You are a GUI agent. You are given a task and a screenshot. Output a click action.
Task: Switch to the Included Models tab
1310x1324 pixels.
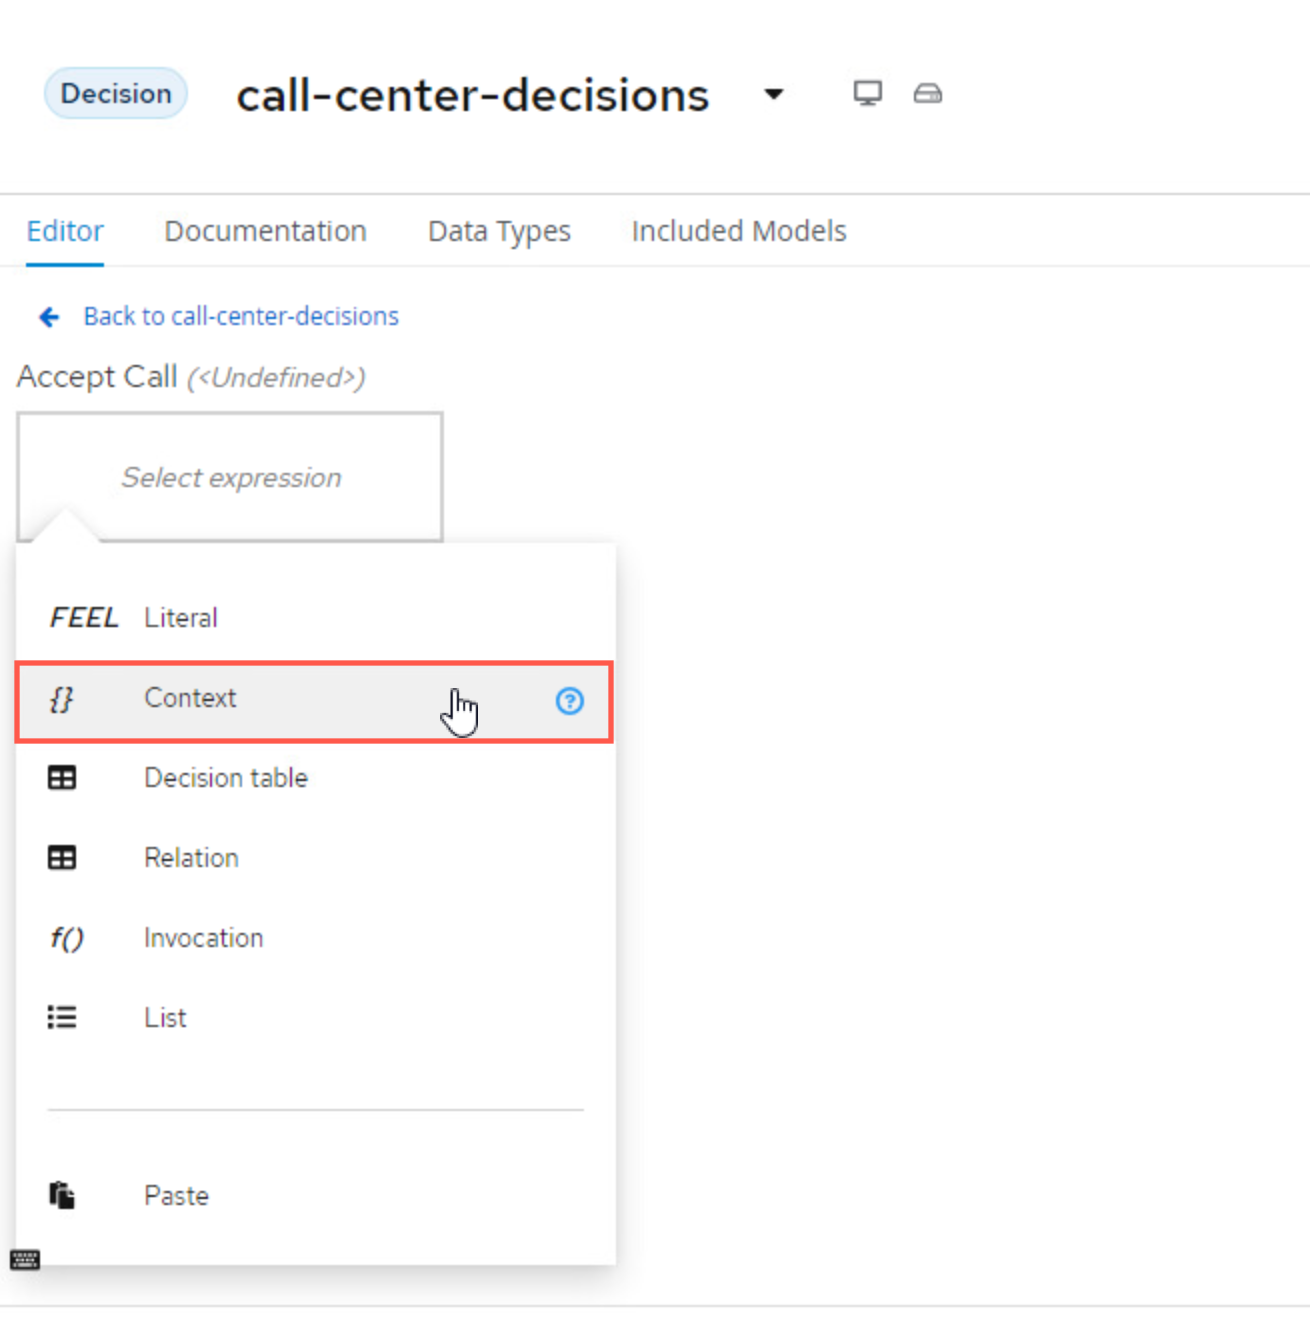[739, 231]
